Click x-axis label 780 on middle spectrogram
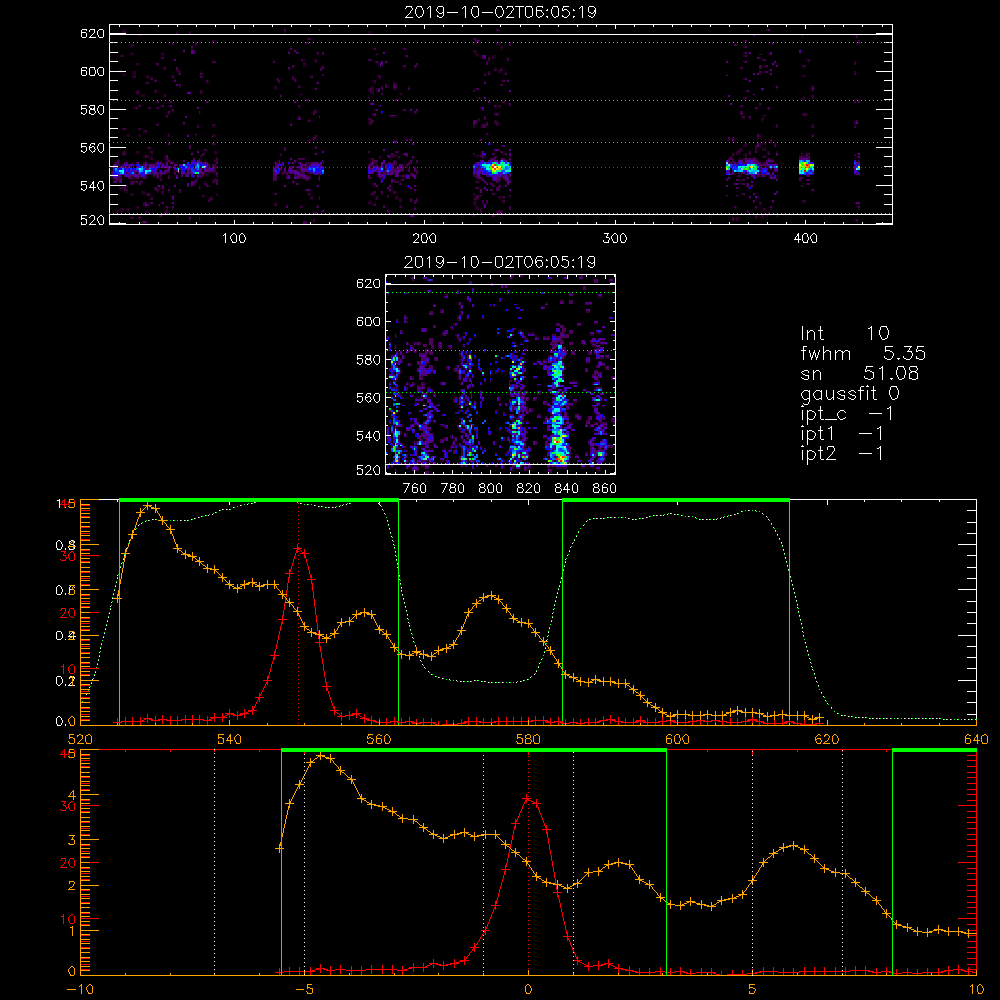Image resolution: width=1000 pixels, height=1000 pixels. click(x=453, y=489)
